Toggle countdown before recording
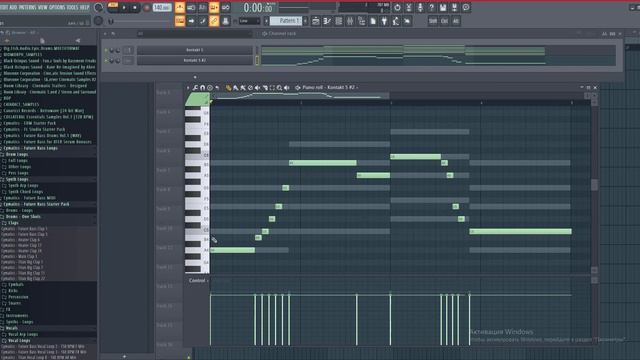The width and height of the screenshot is (640, 360). (202, 7)
